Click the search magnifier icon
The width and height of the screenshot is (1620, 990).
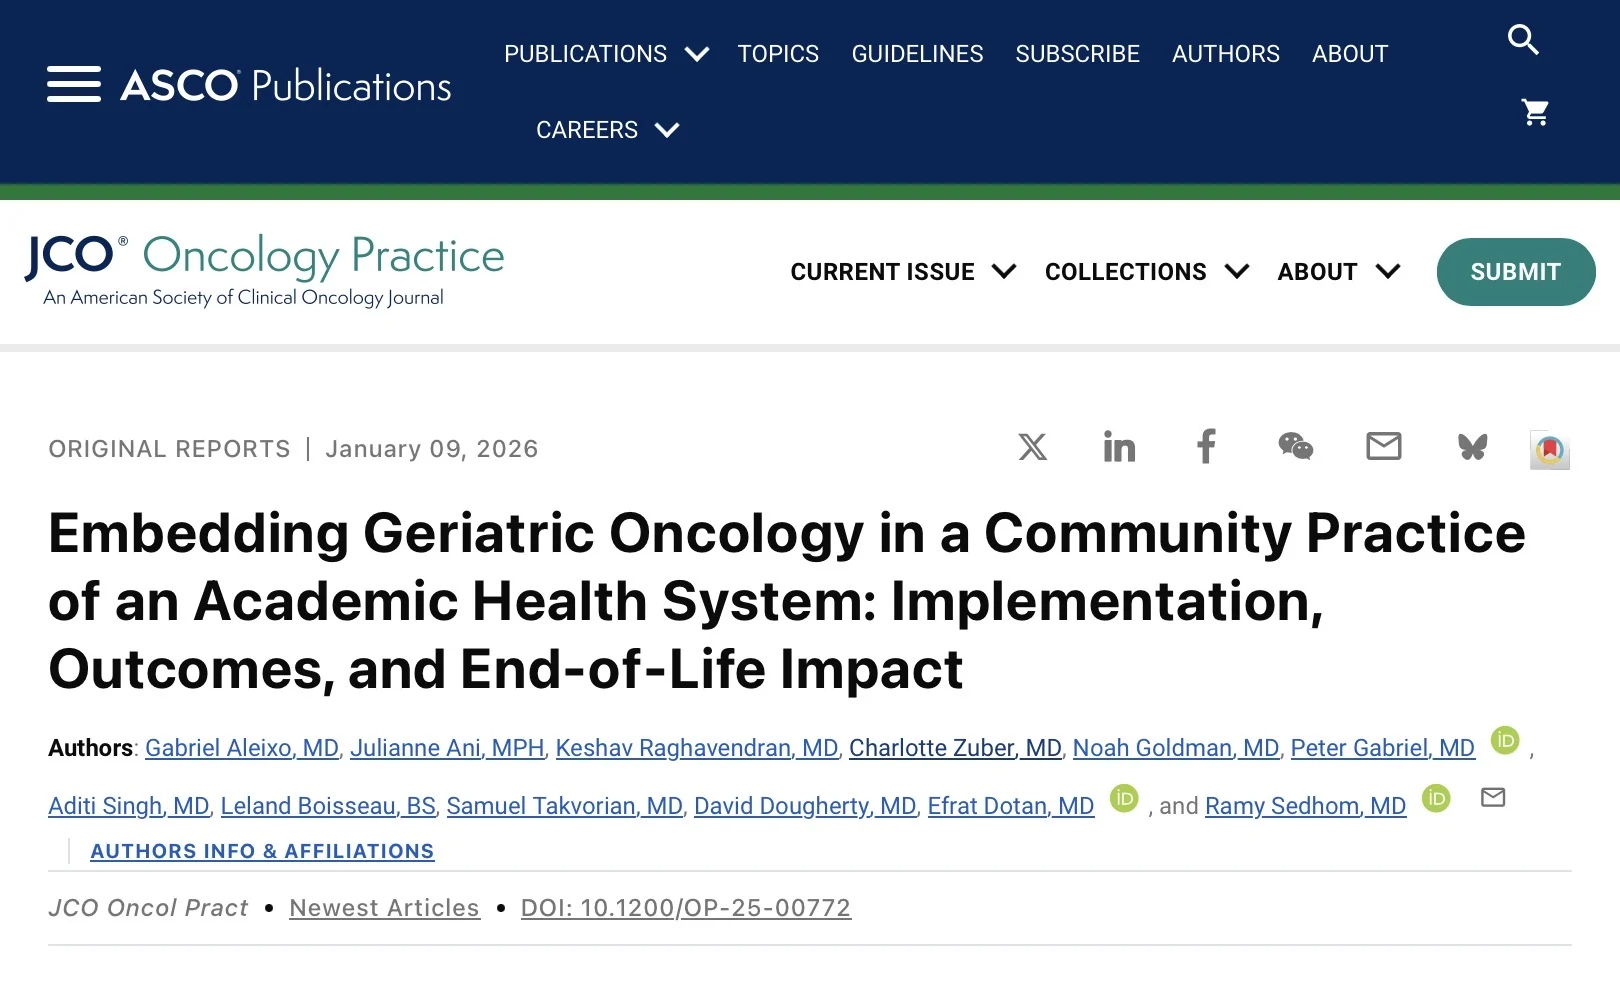tap(1522, 40)
